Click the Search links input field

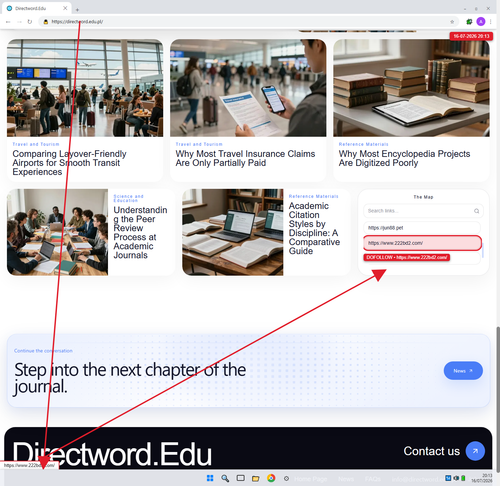pos(423,211)
